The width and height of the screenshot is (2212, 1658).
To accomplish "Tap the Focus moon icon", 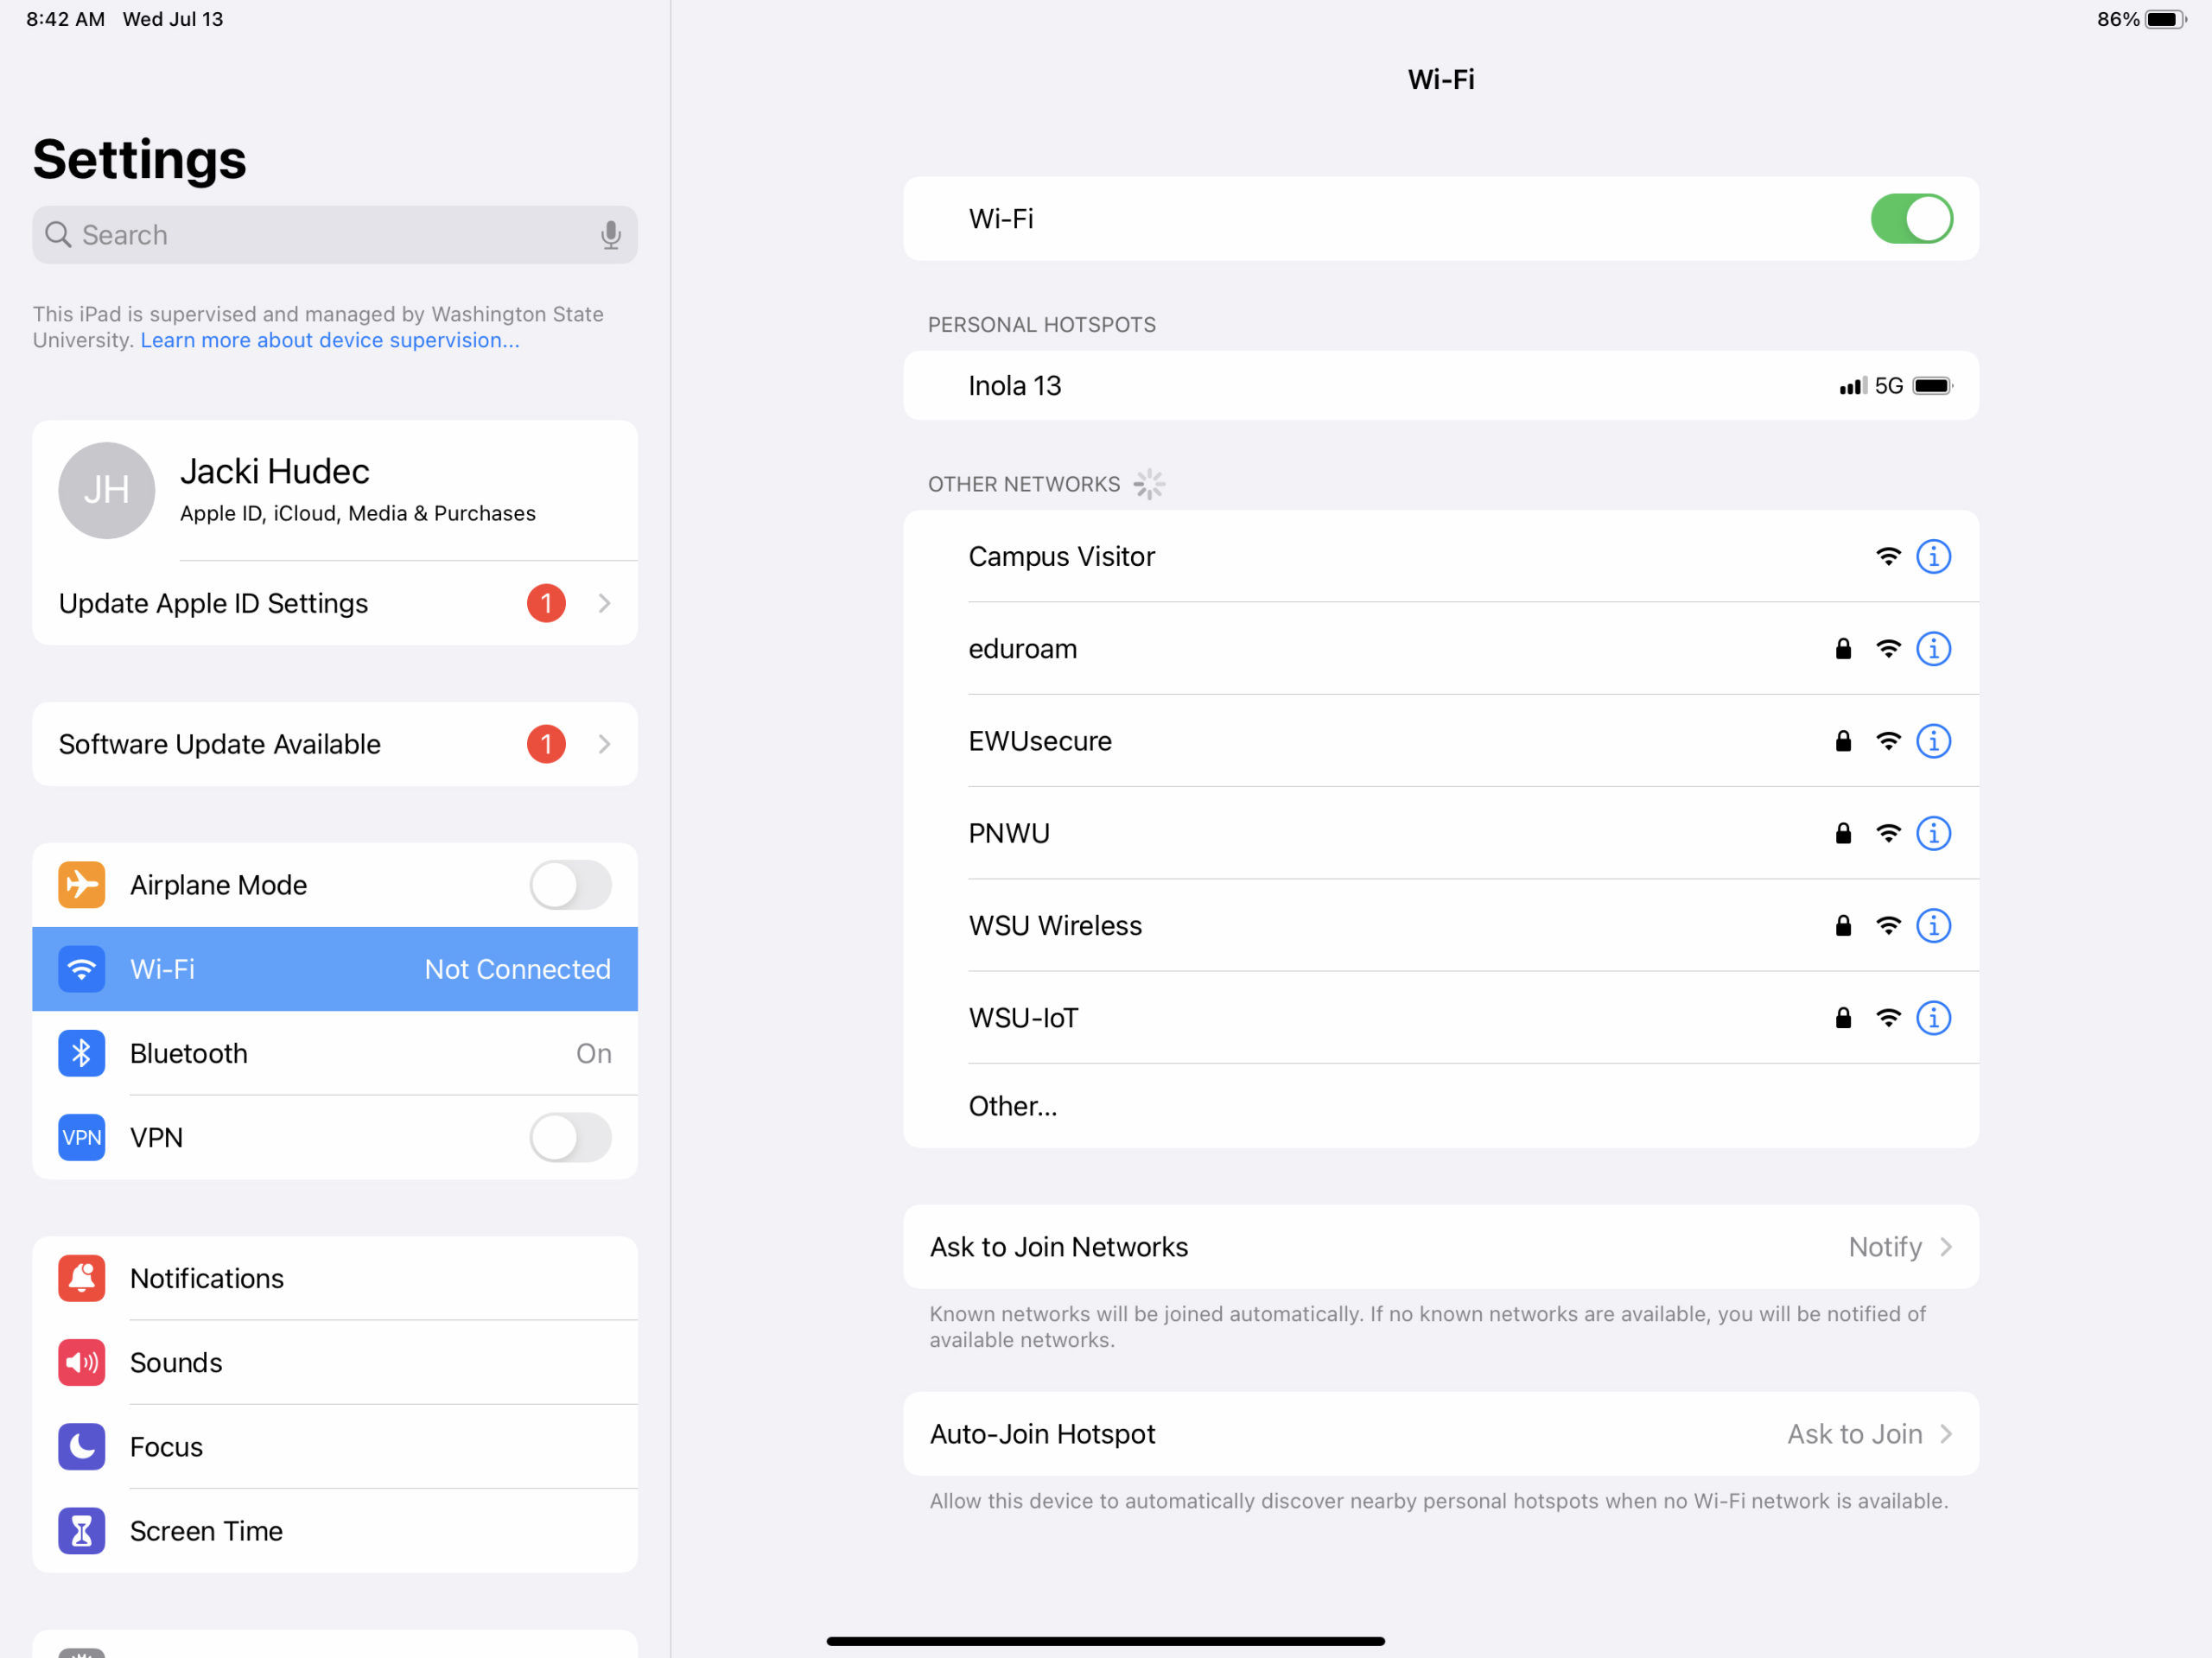I will [x=81, y=1446].
